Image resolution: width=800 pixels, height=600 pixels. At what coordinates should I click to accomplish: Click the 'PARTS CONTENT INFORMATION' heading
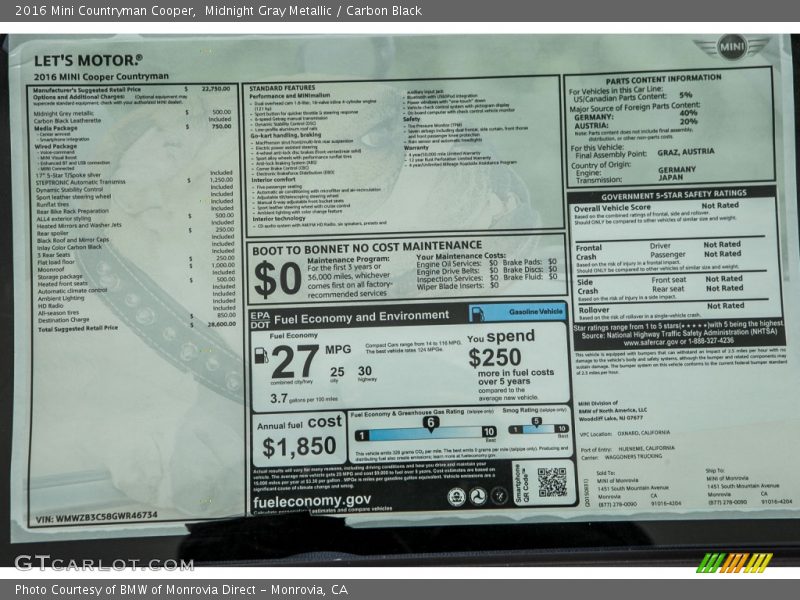[x=663, y=79]
